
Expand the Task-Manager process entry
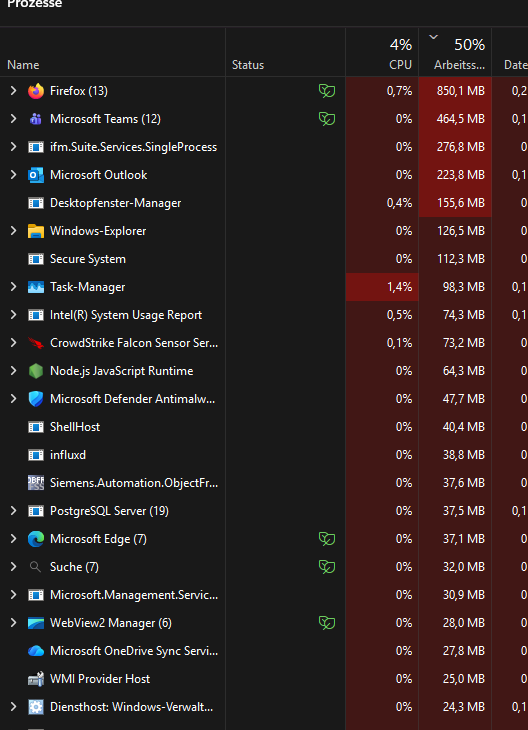tap(14, 287)
